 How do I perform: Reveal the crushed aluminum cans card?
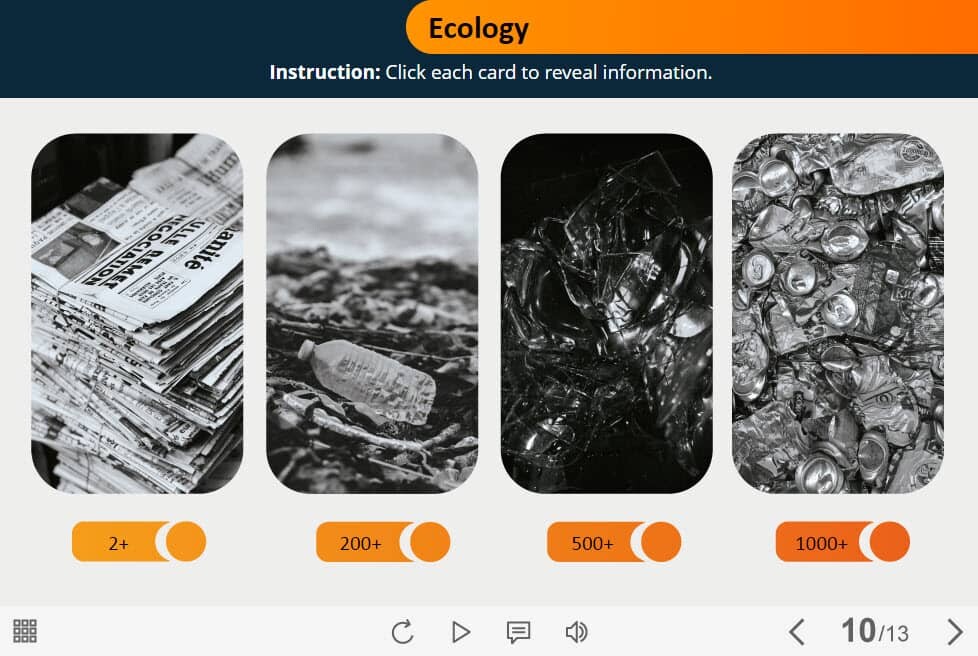pyautogui.click(x=838, y=313)
